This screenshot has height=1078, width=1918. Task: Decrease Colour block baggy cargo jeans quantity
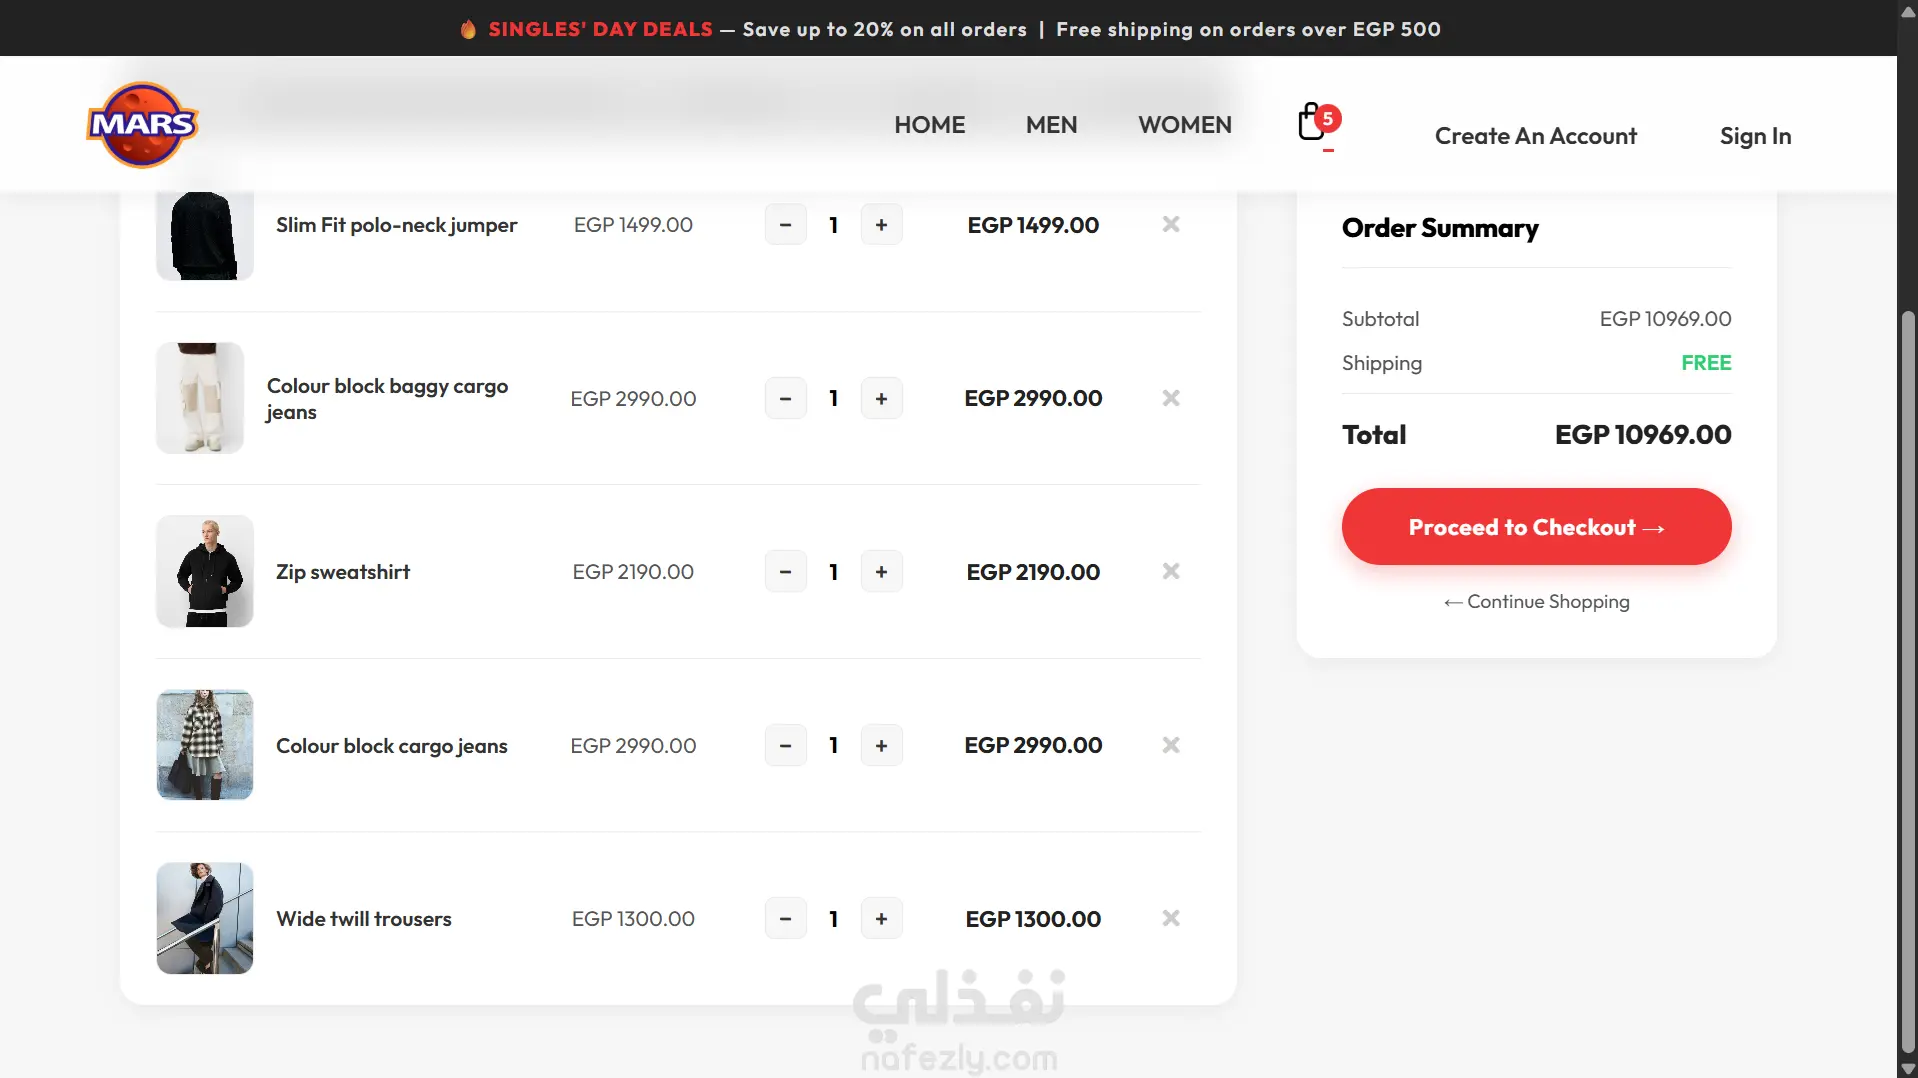786,398
